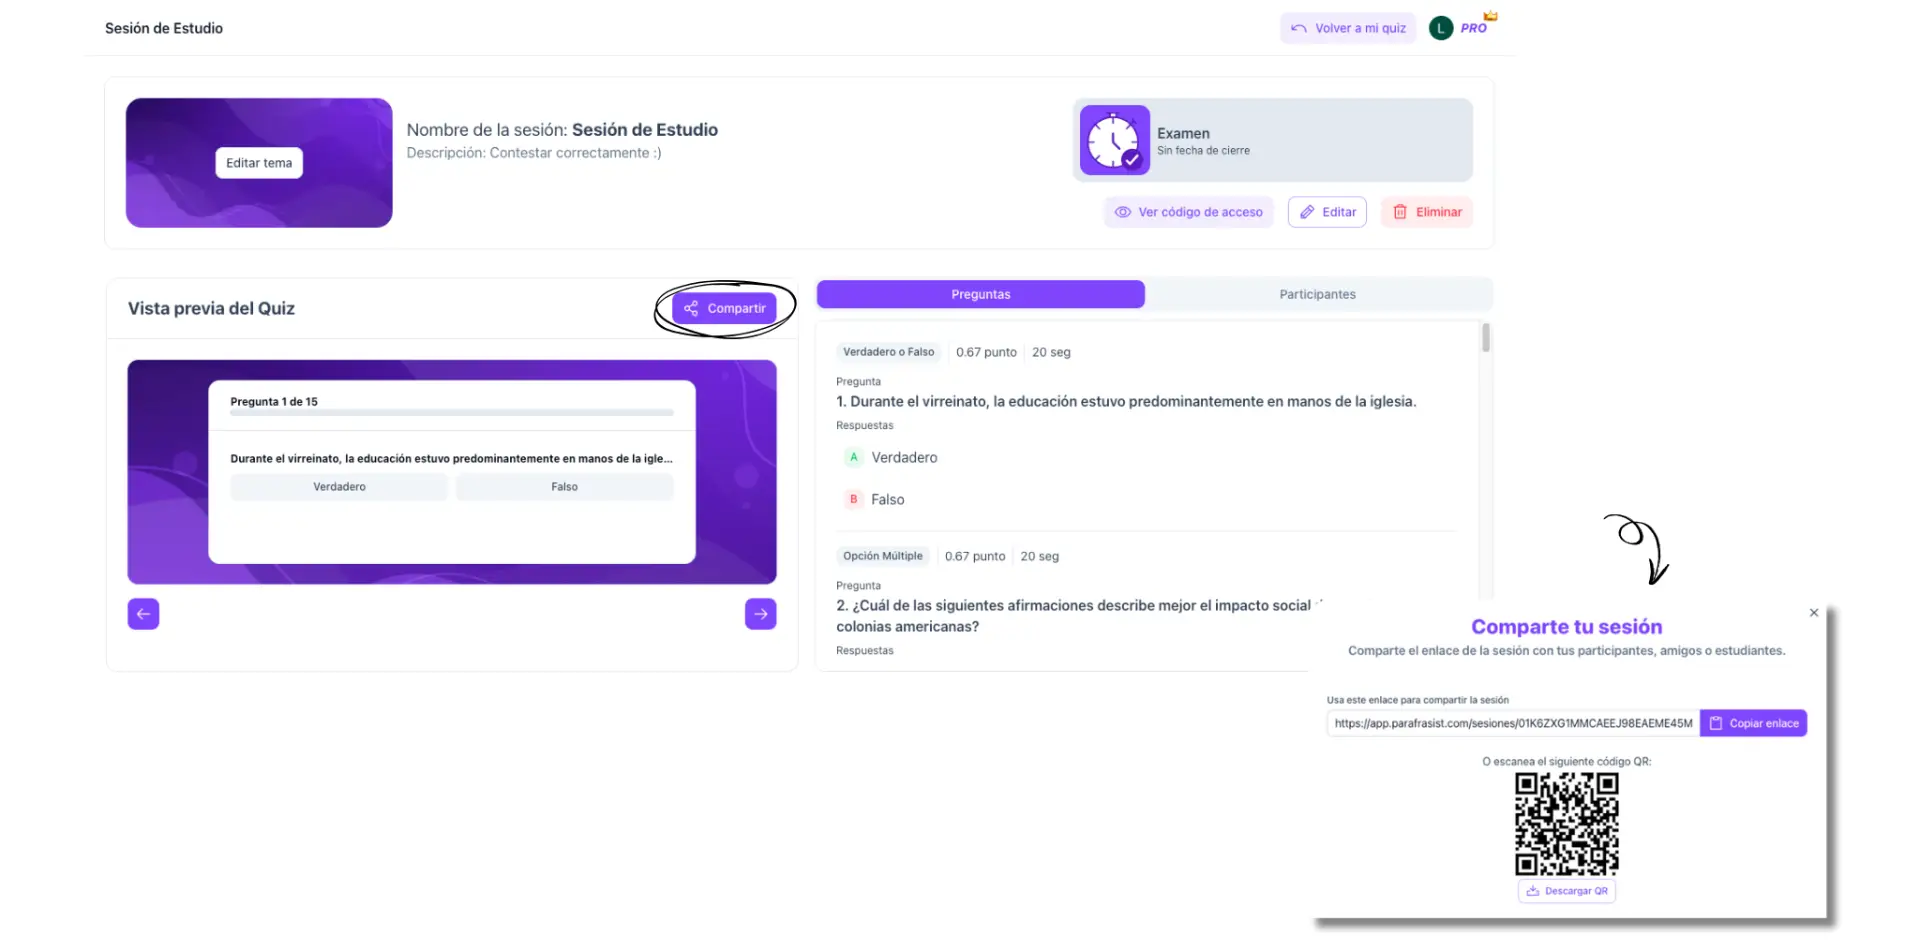Return to quiz via Volver a mi quiz

click(1348, 28)
